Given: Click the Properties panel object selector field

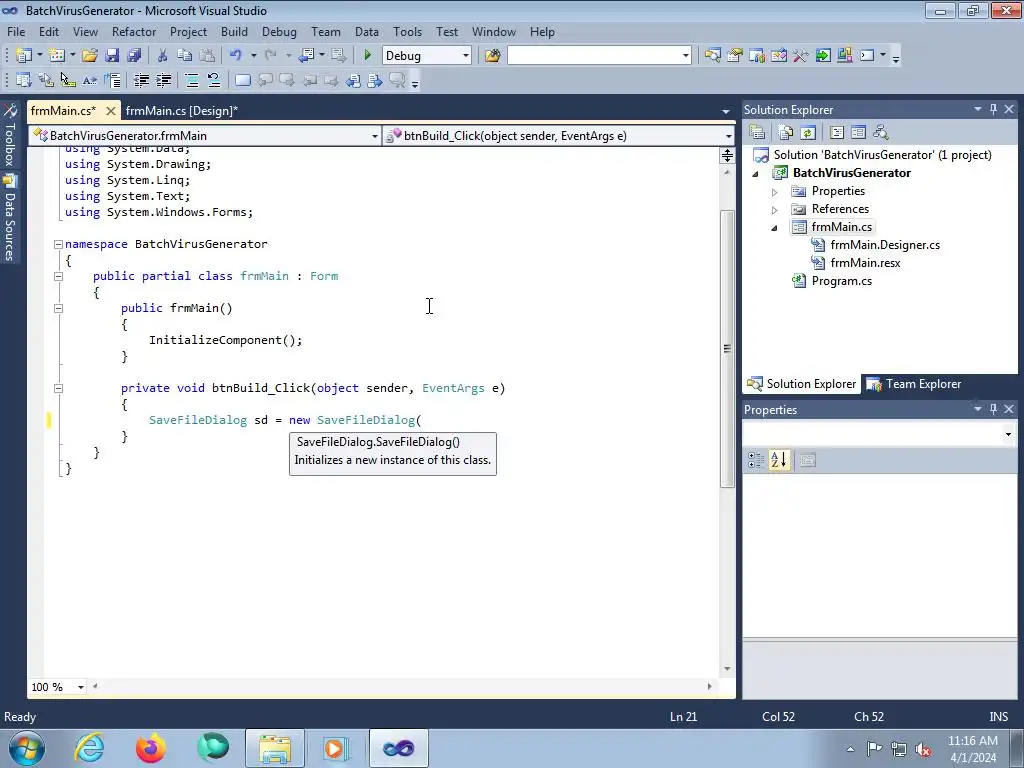Looking at the screenshot, I should click(879, 434).
